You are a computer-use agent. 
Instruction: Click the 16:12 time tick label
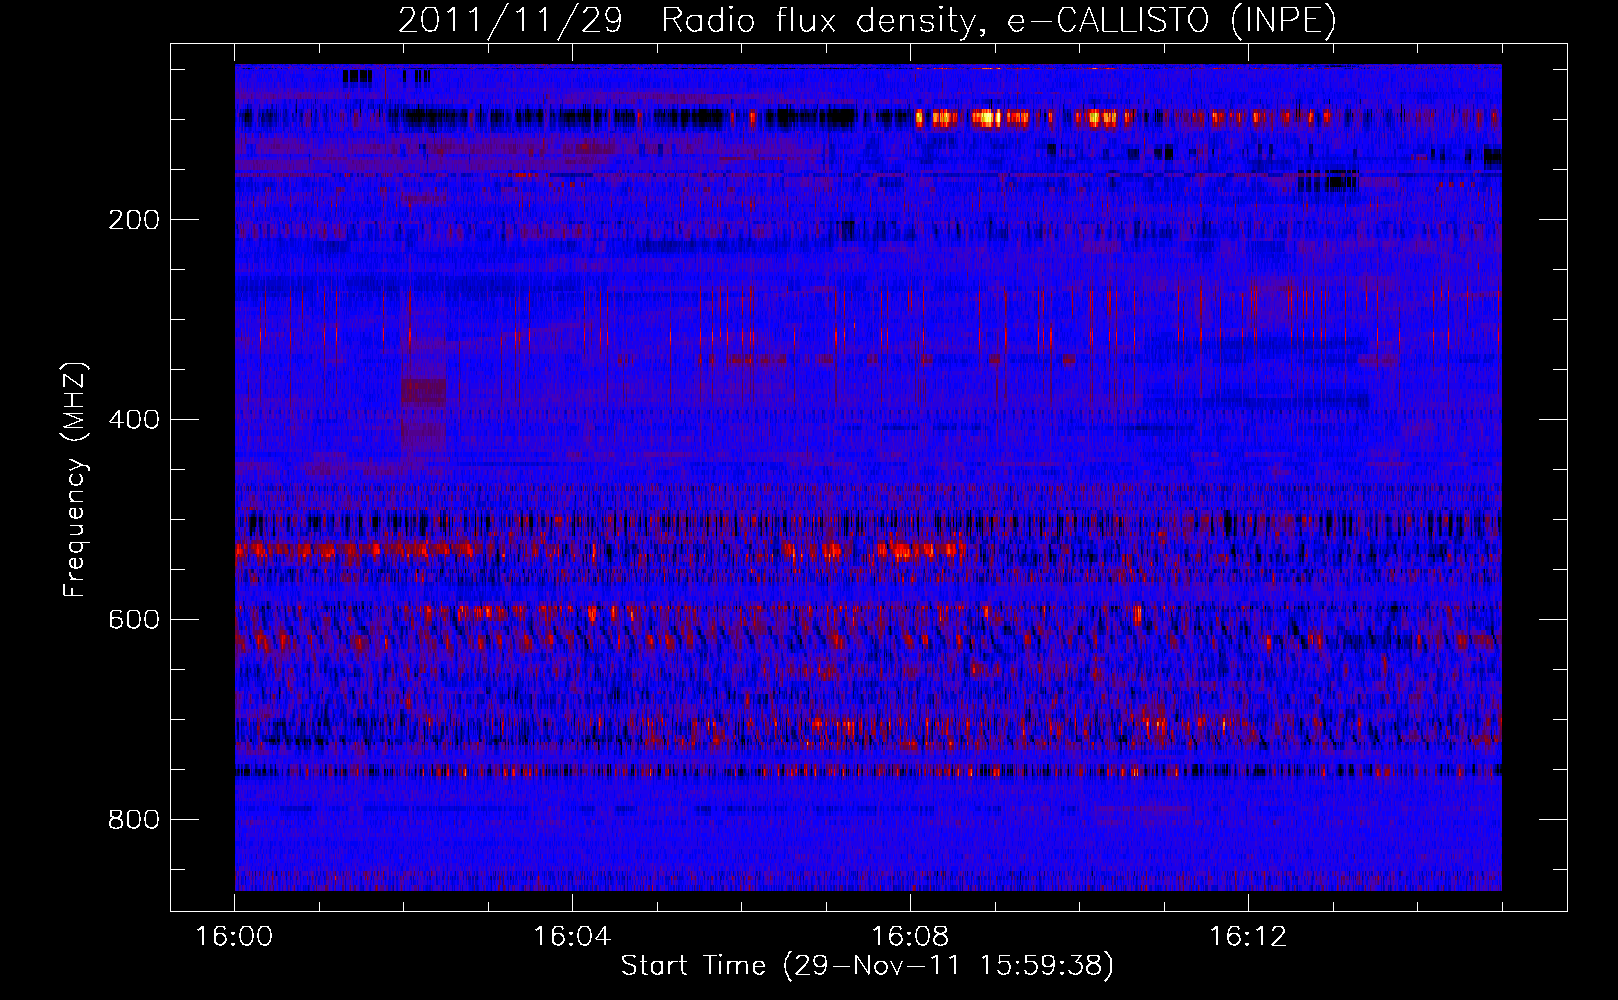[1248, 937]
